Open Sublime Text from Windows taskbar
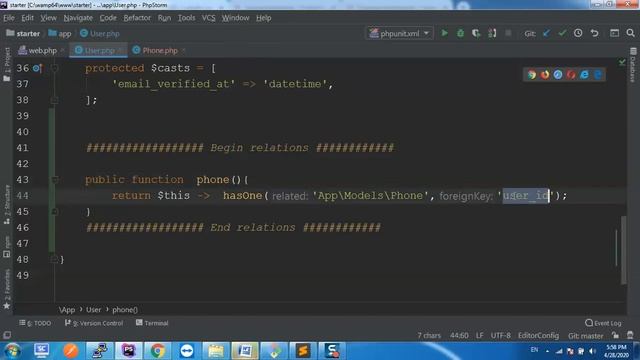The height and width of the screenshot is (360, 640). [303, 351]
